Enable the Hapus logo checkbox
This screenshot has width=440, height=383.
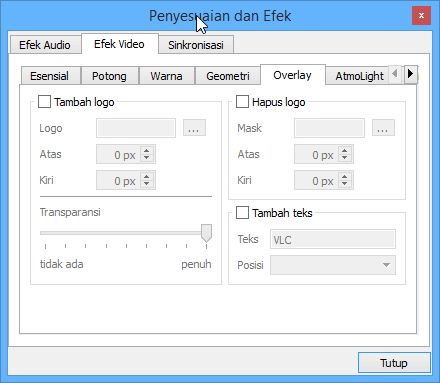[x=242, y=102]
